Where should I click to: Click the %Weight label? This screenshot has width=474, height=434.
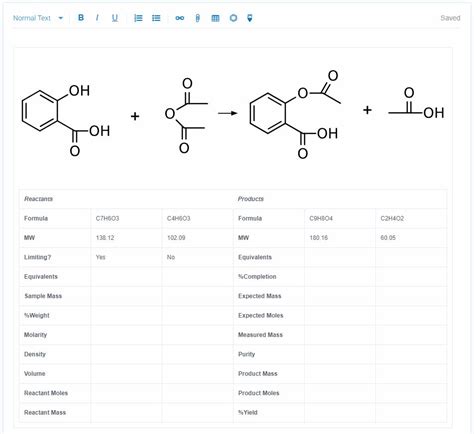(x=37, y=315)
